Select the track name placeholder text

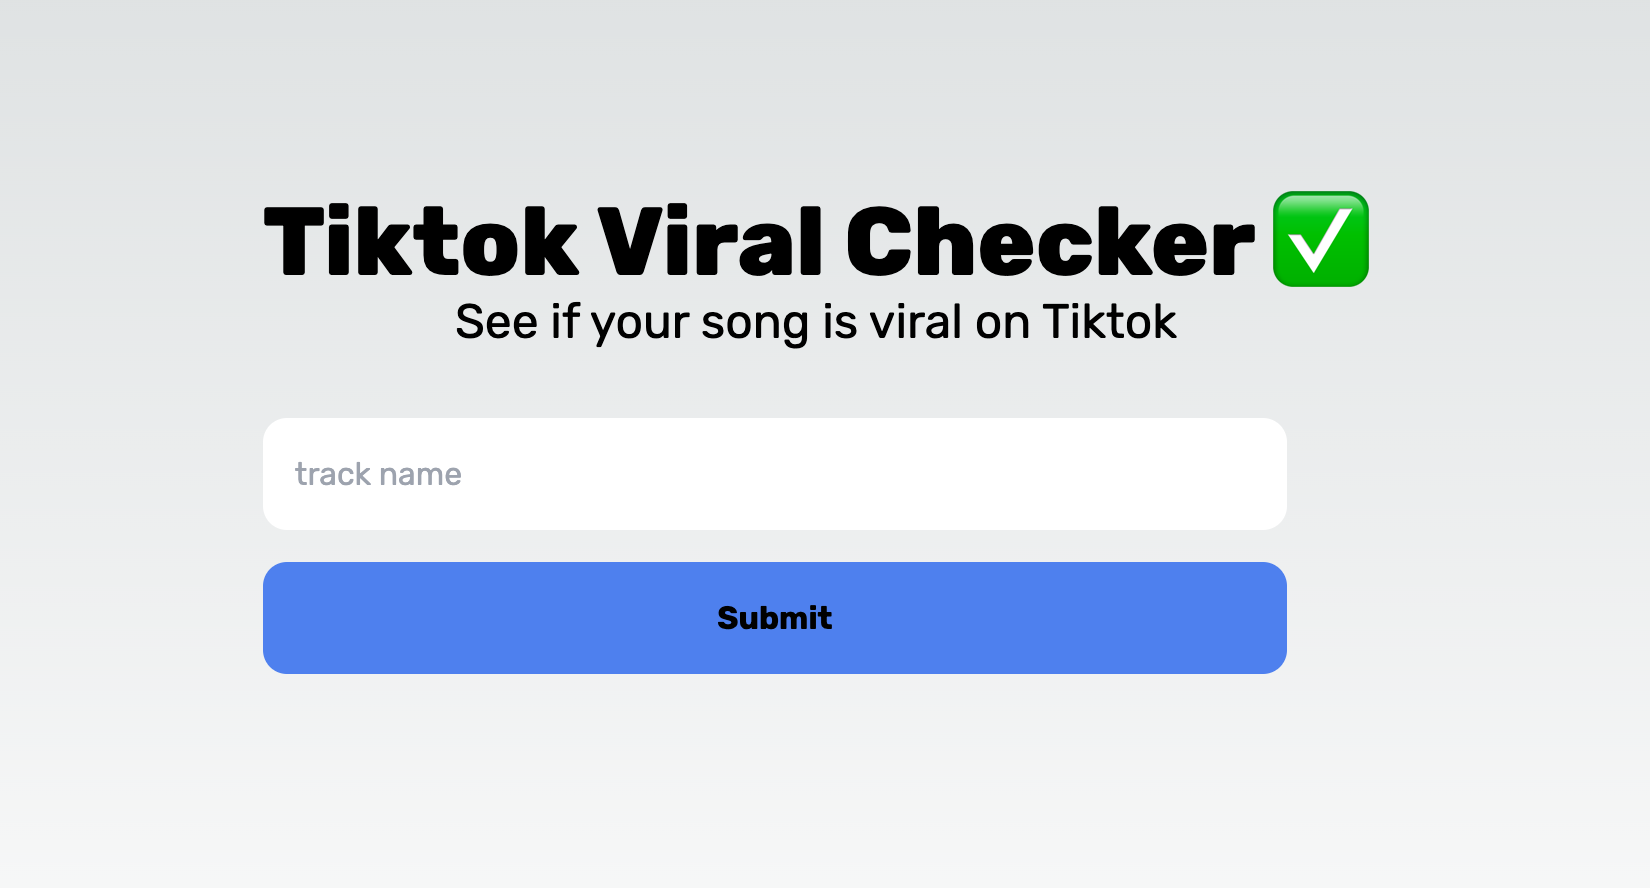click(378, 473)
